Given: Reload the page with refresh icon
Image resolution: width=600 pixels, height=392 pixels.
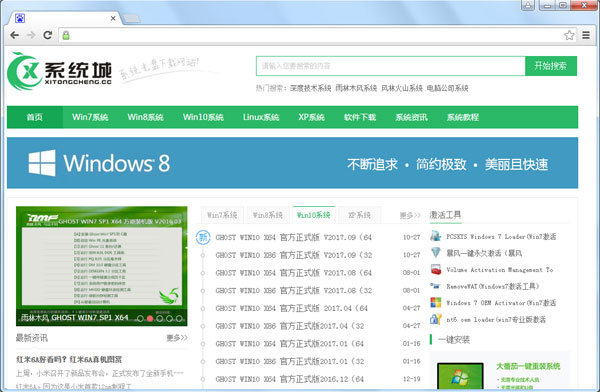Looking at the screenshot, I should [47, 35].
